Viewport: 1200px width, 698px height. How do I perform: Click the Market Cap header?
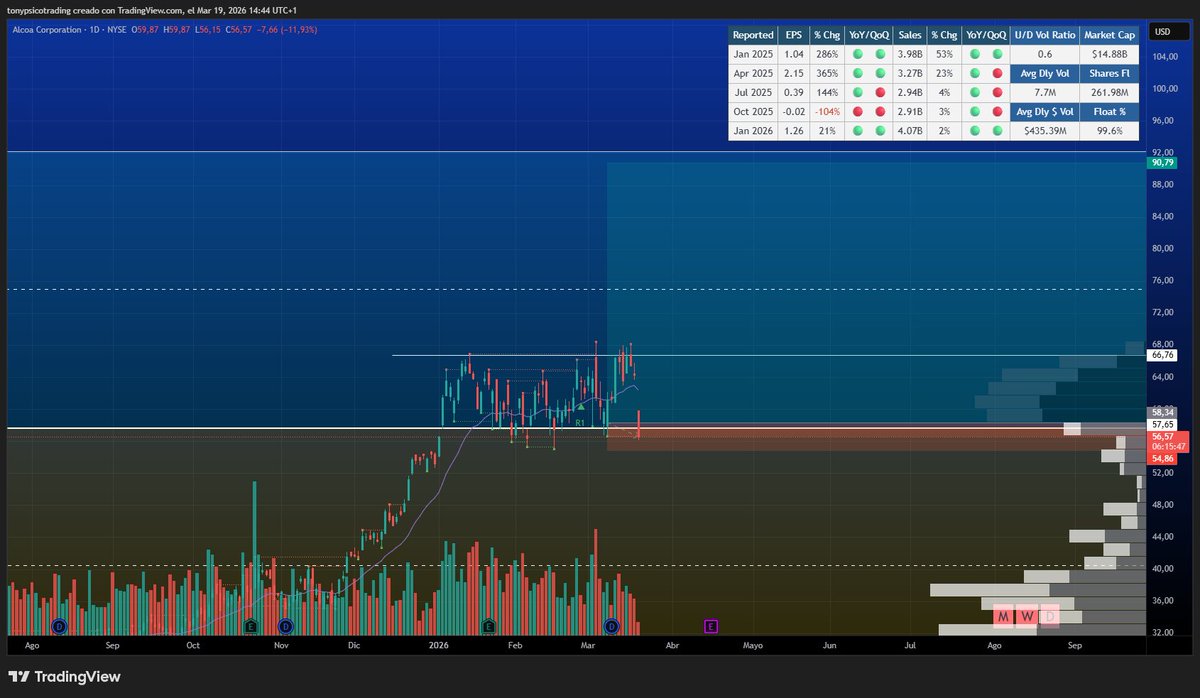click(1109, 35)
